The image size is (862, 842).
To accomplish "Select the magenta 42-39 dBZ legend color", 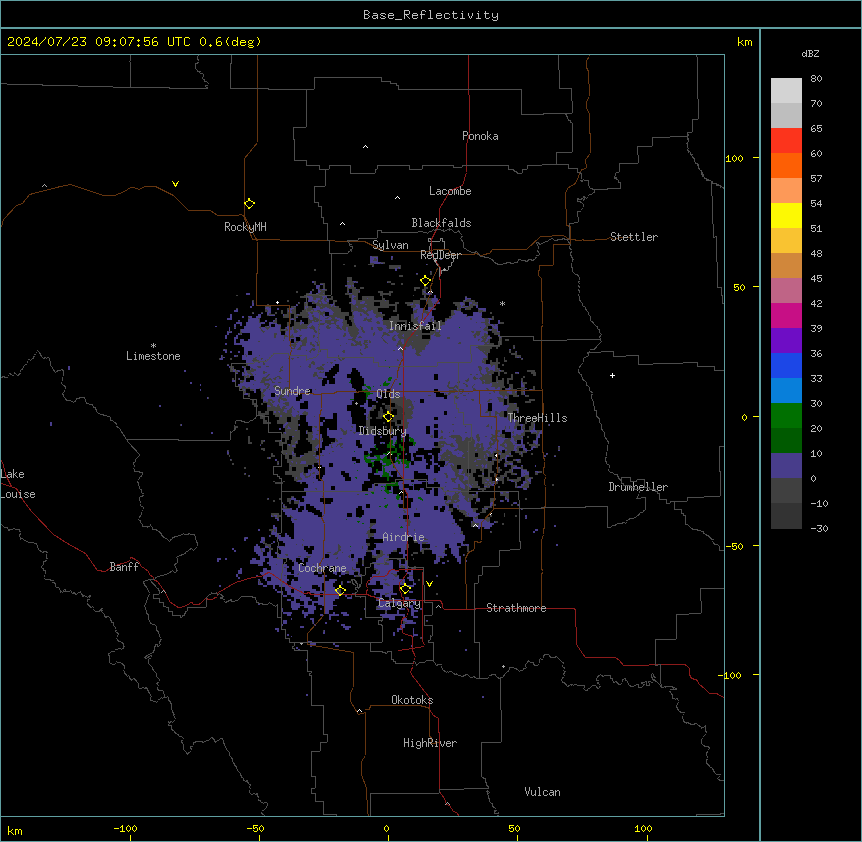I will point(786,316).
